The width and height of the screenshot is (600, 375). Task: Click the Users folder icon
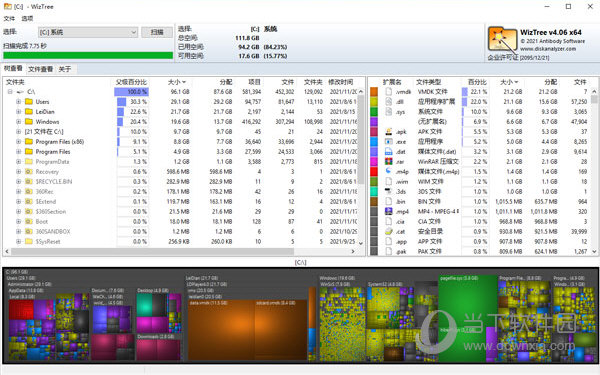pyautogui.click(x=29, y=102)
